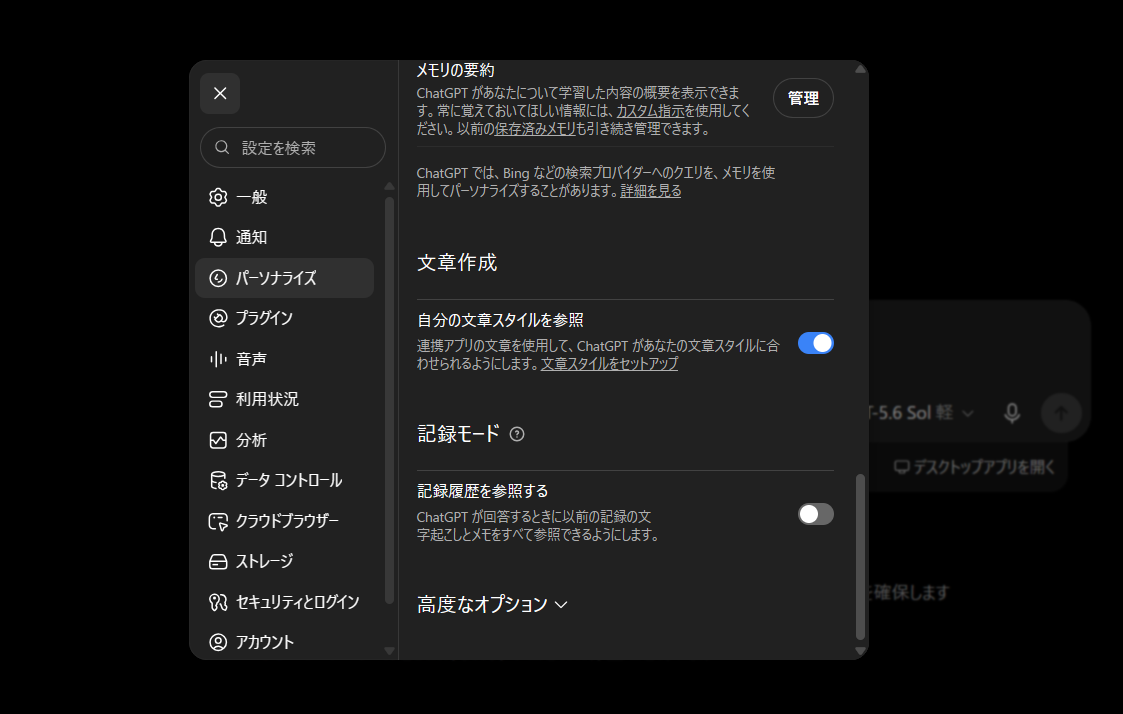The height and width of the screenshot is (714, 1123).
Task: Open the 通知 settings section
Action: (x=284, y=237)
